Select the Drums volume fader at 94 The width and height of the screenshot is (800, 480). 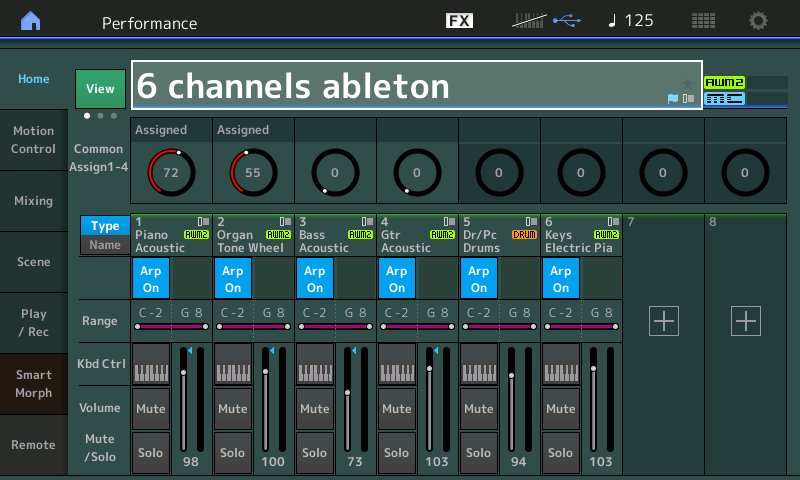(511, 399)
